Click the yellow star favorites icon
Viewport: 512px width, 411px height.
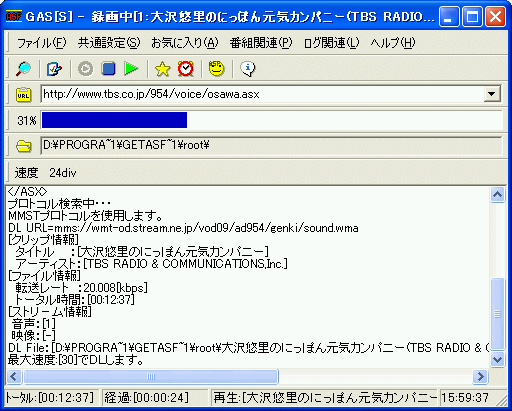pyautogui.click(x=162, y=69)
